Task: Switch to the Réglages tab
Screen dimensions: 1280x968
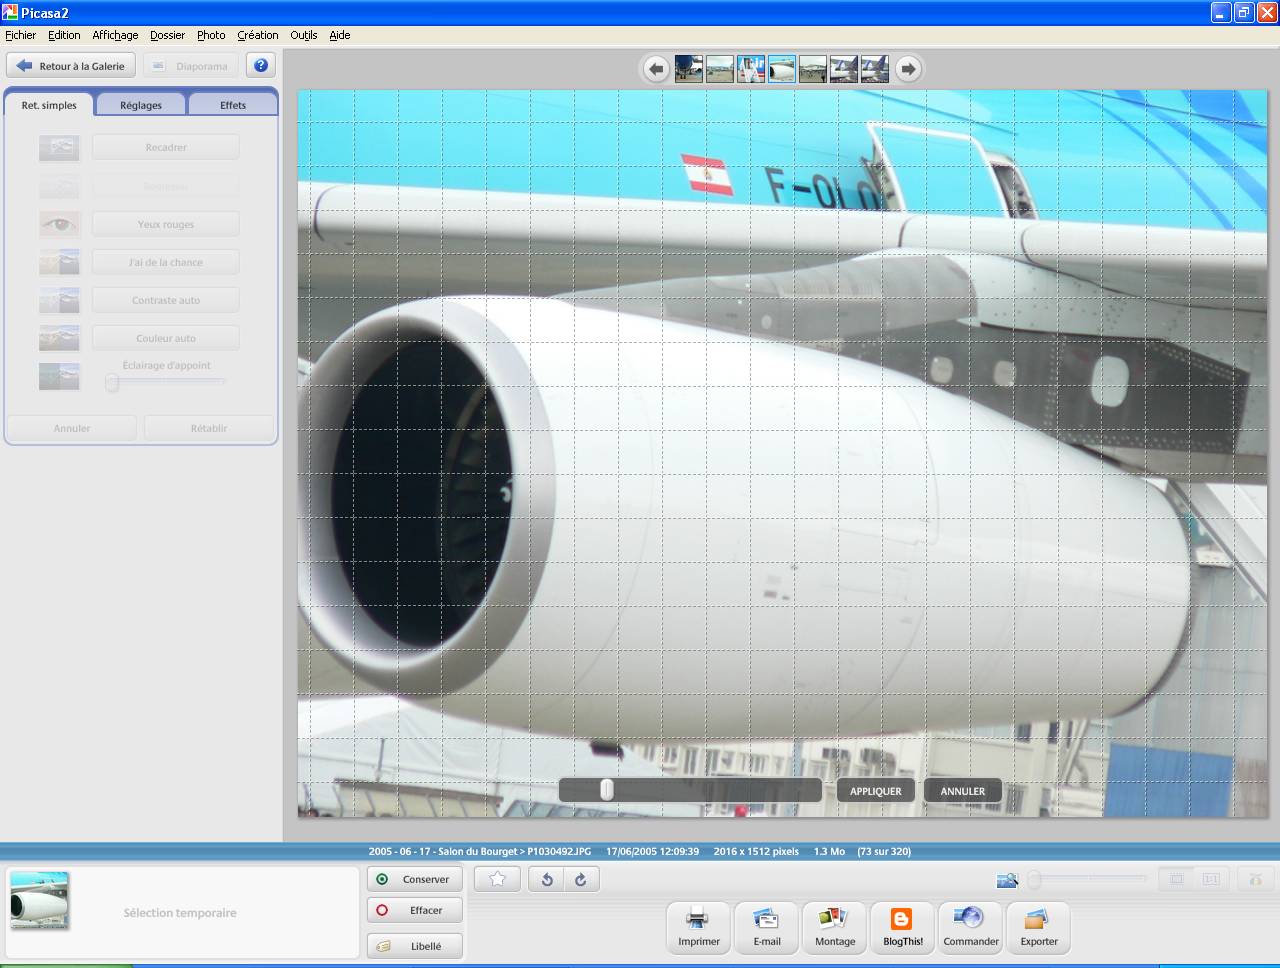Action: tap(141, 105)
